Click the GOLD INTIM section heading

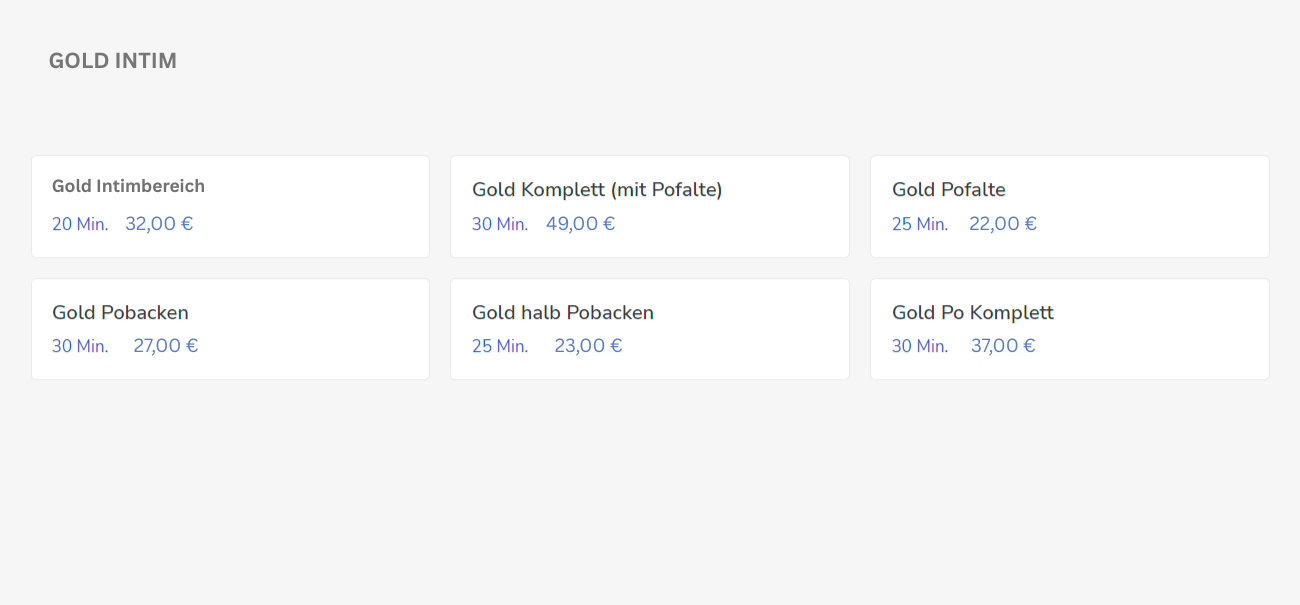113,61
